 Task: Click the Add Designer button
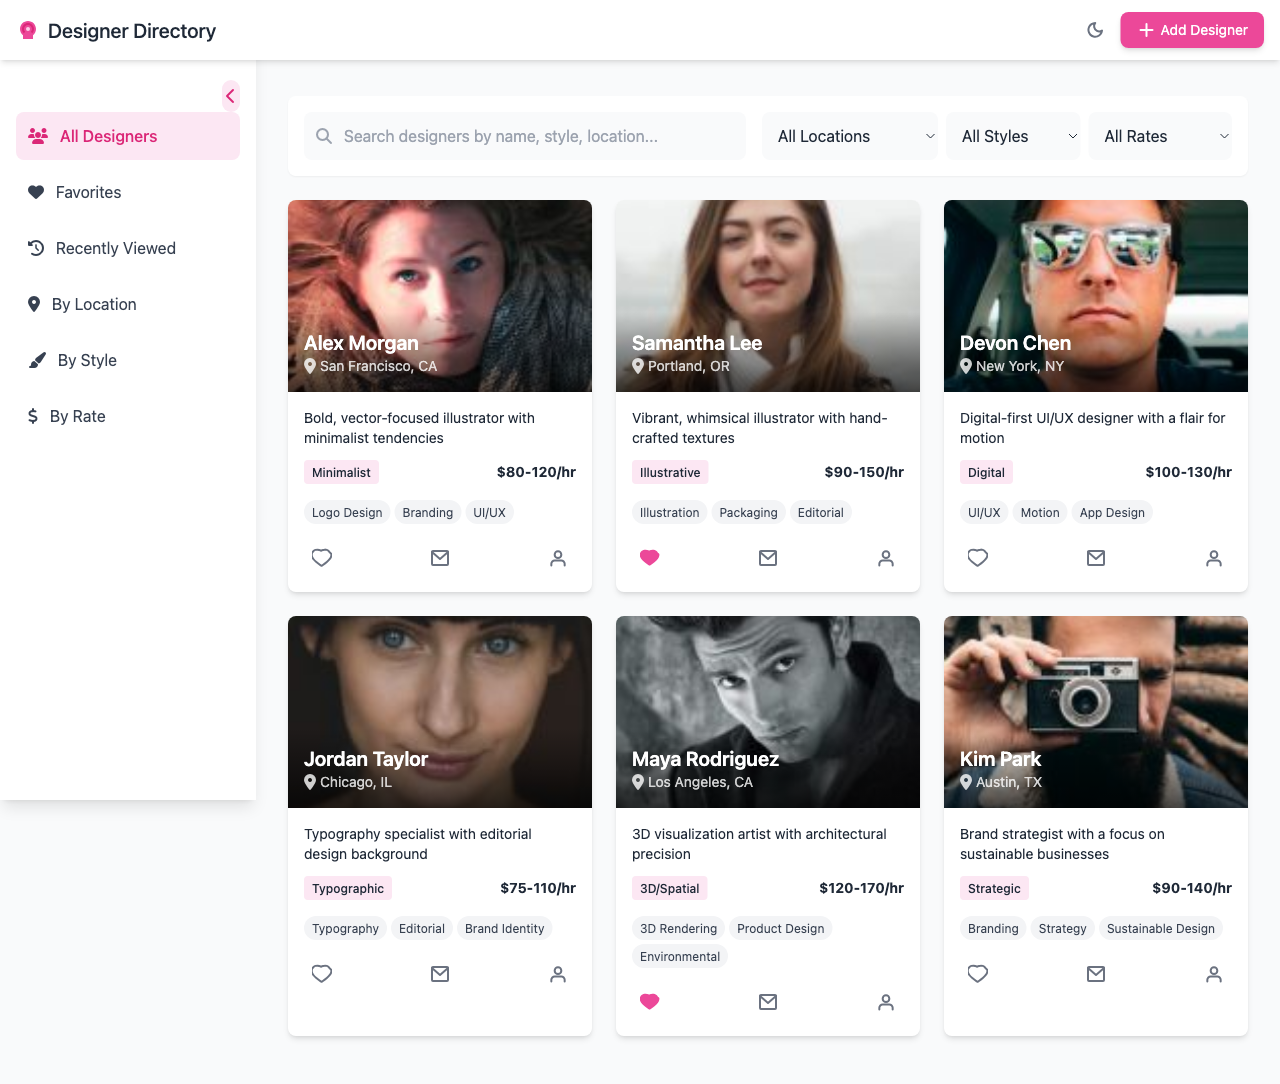1191,30
